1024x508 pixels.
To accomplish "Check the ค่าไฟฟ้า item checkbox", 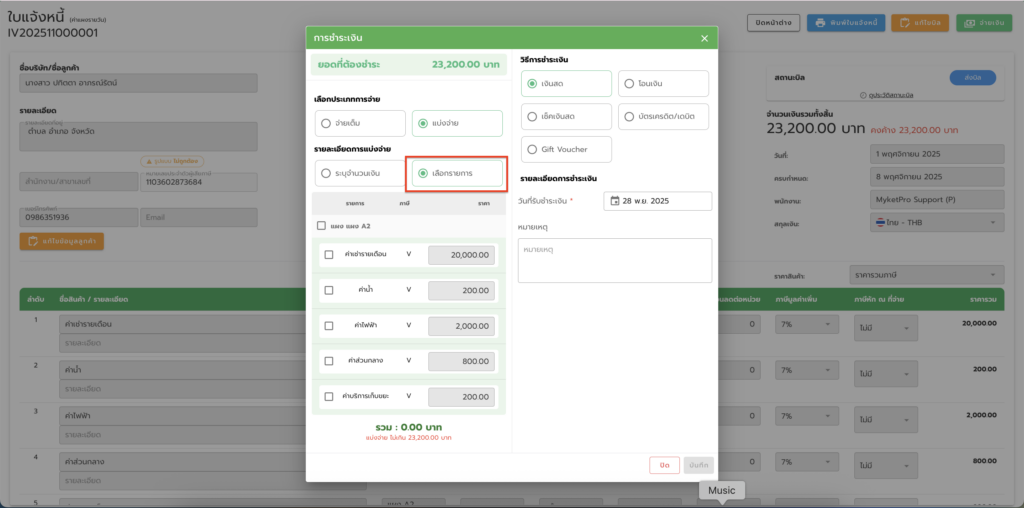I will 329,326.
